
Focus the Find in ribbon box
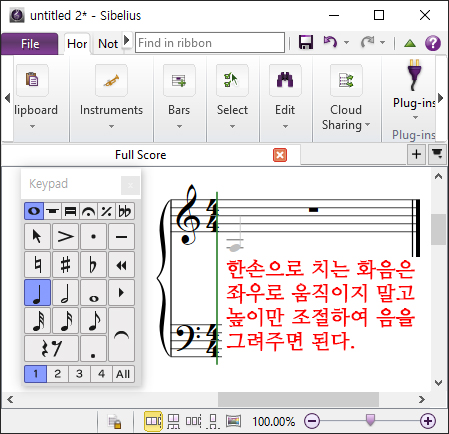pyautogui.click(x=210, y=43)
